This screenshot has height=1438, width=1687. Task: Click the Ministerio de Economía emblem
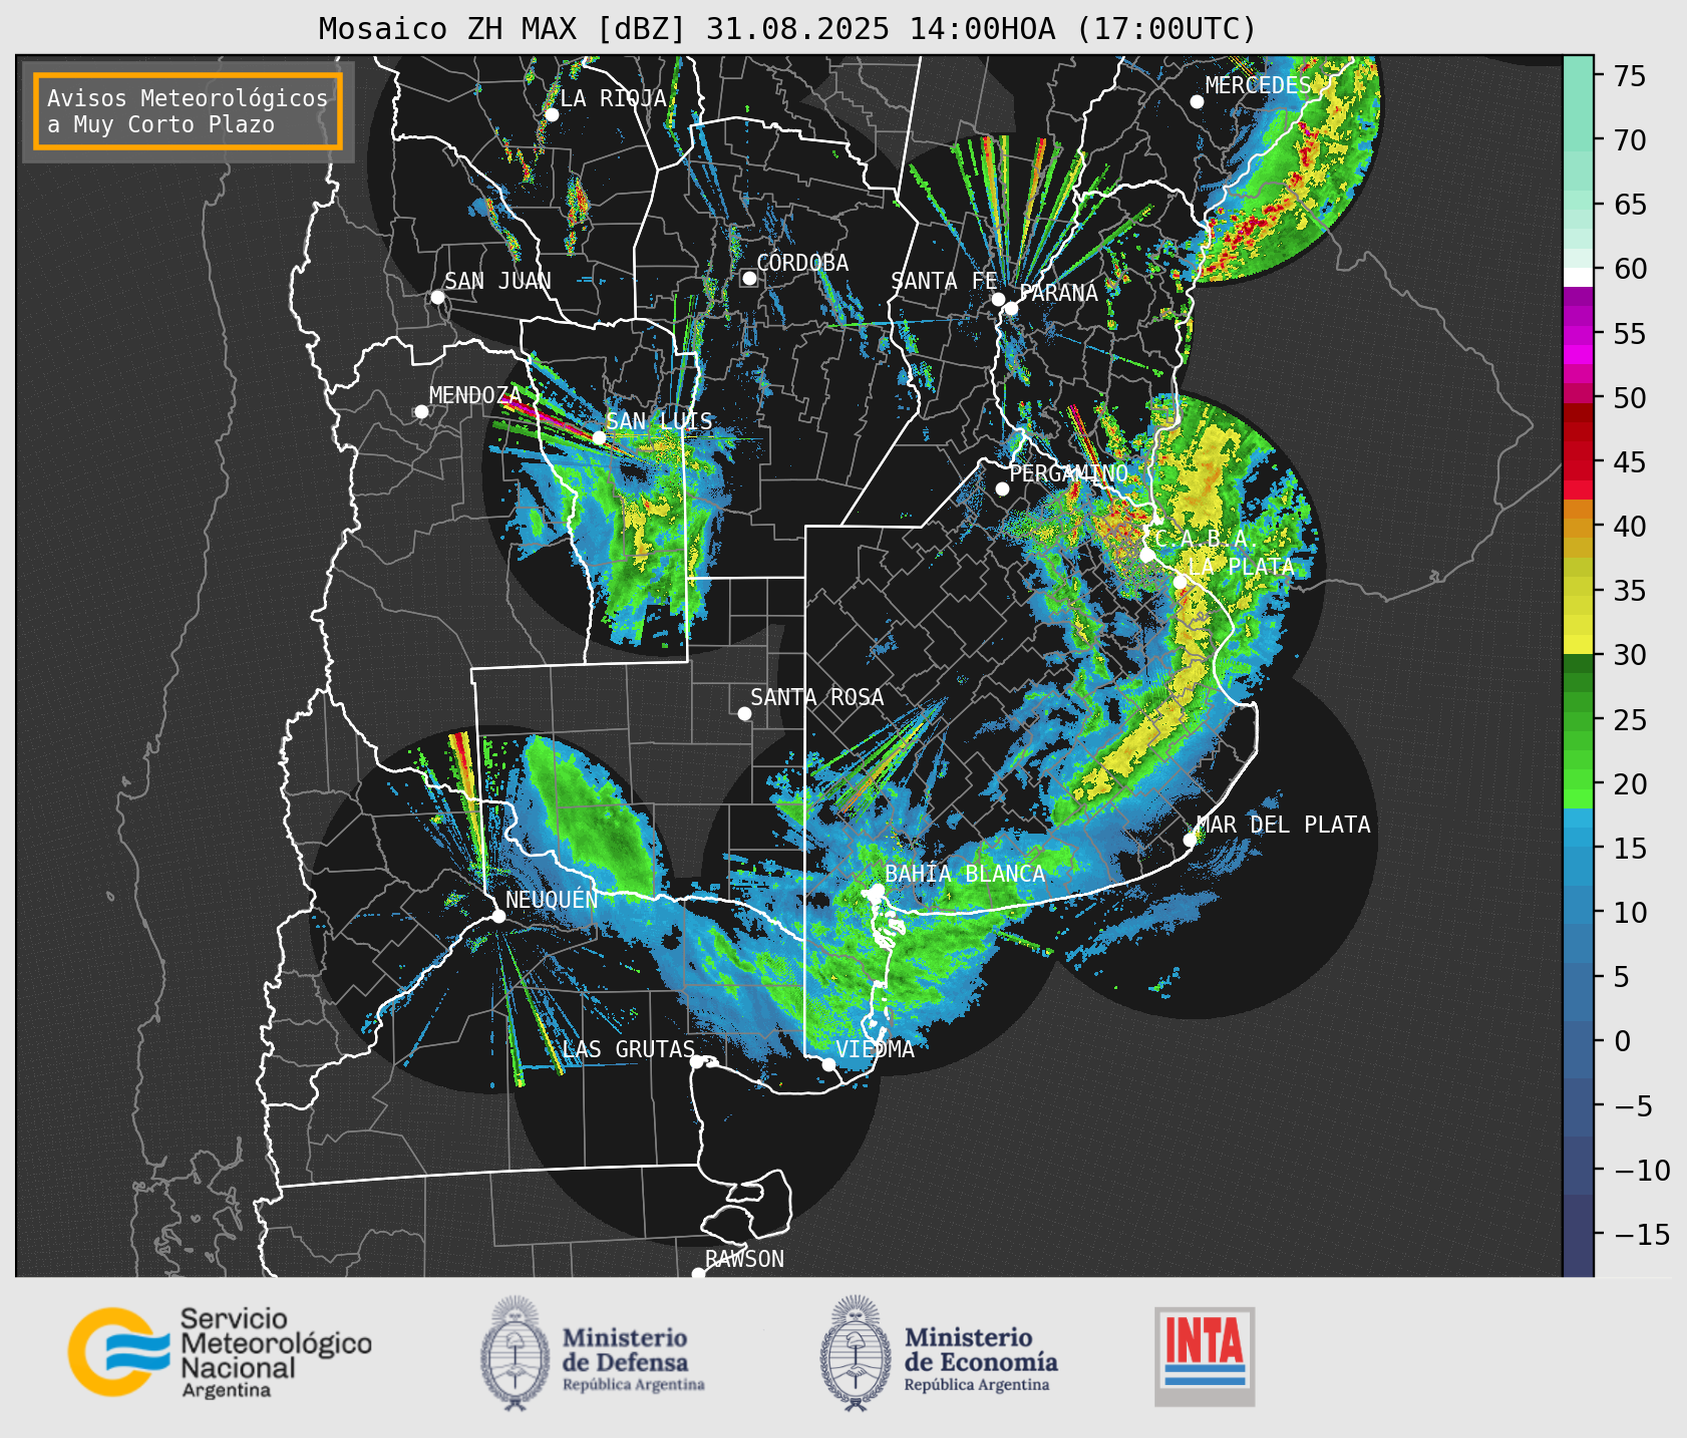[x=855, y=1353]
